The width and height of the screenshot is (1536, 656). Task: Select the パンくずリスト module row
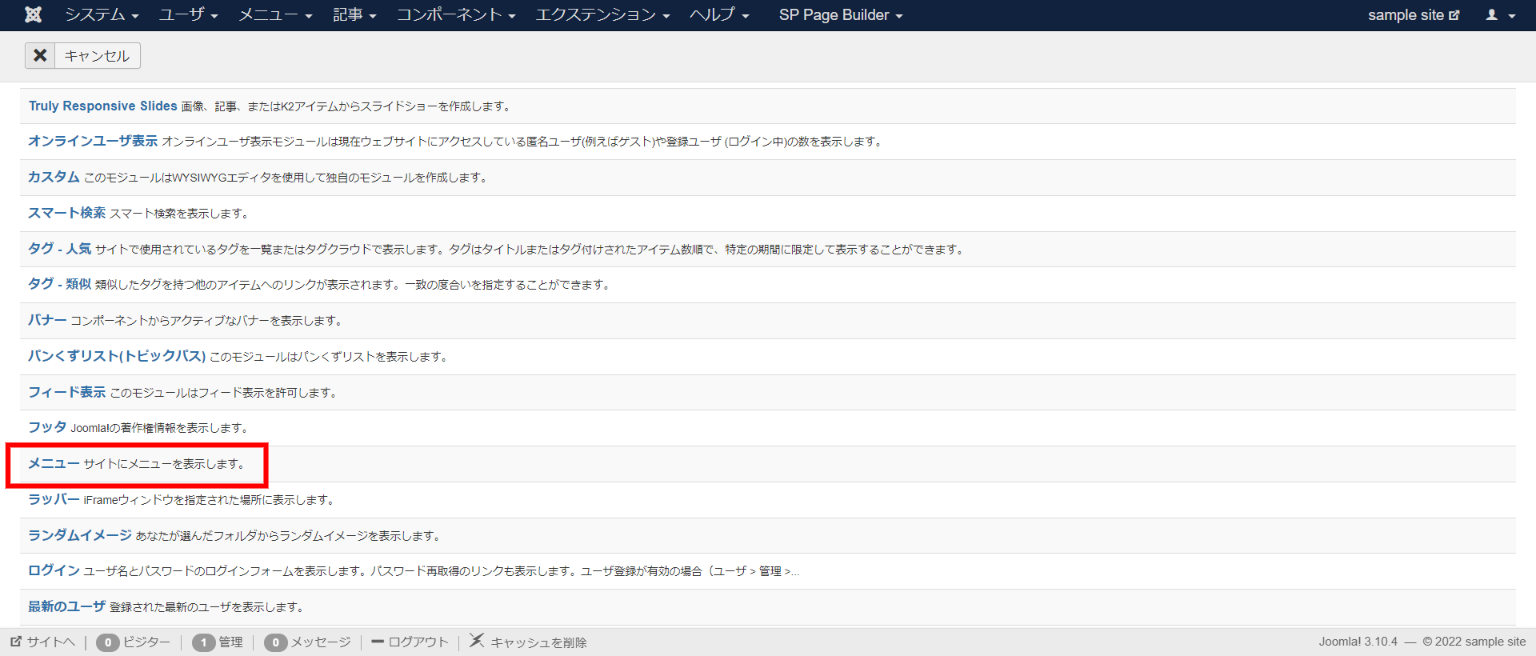tap(117, 356)
